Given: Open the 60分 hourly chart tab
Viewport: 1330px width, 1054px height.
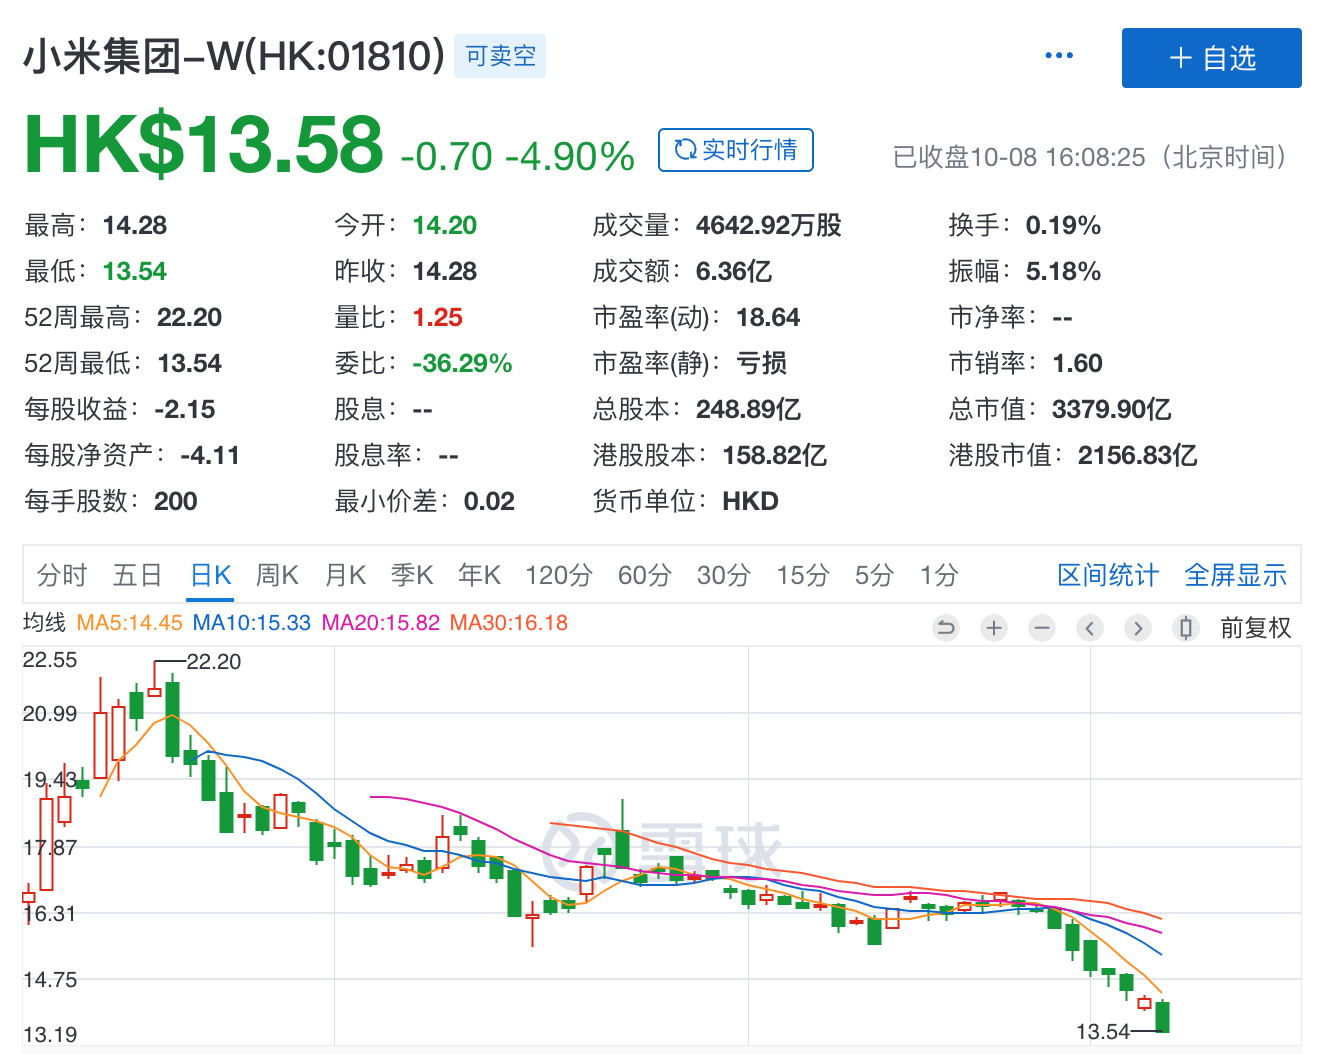Looking at the screenshot, I should pos(644,574).
